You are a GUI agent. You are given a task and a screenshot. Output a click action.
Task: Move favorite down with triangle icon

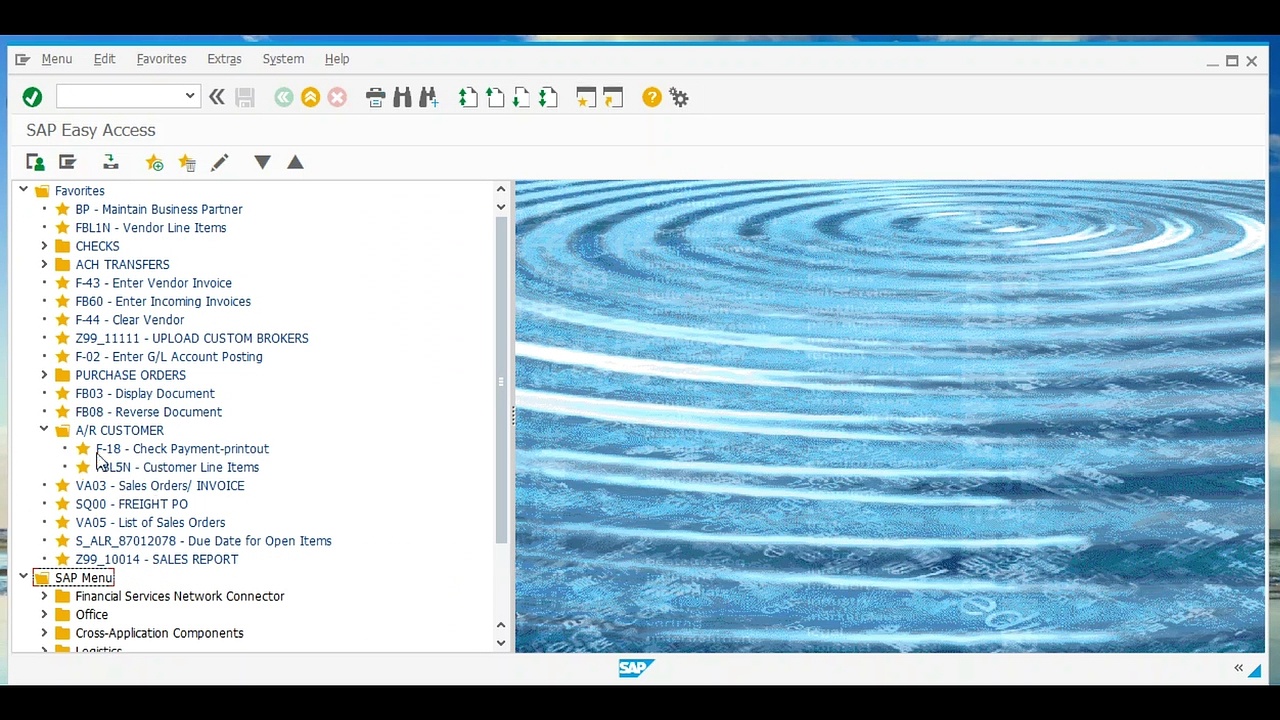point(262,162)
